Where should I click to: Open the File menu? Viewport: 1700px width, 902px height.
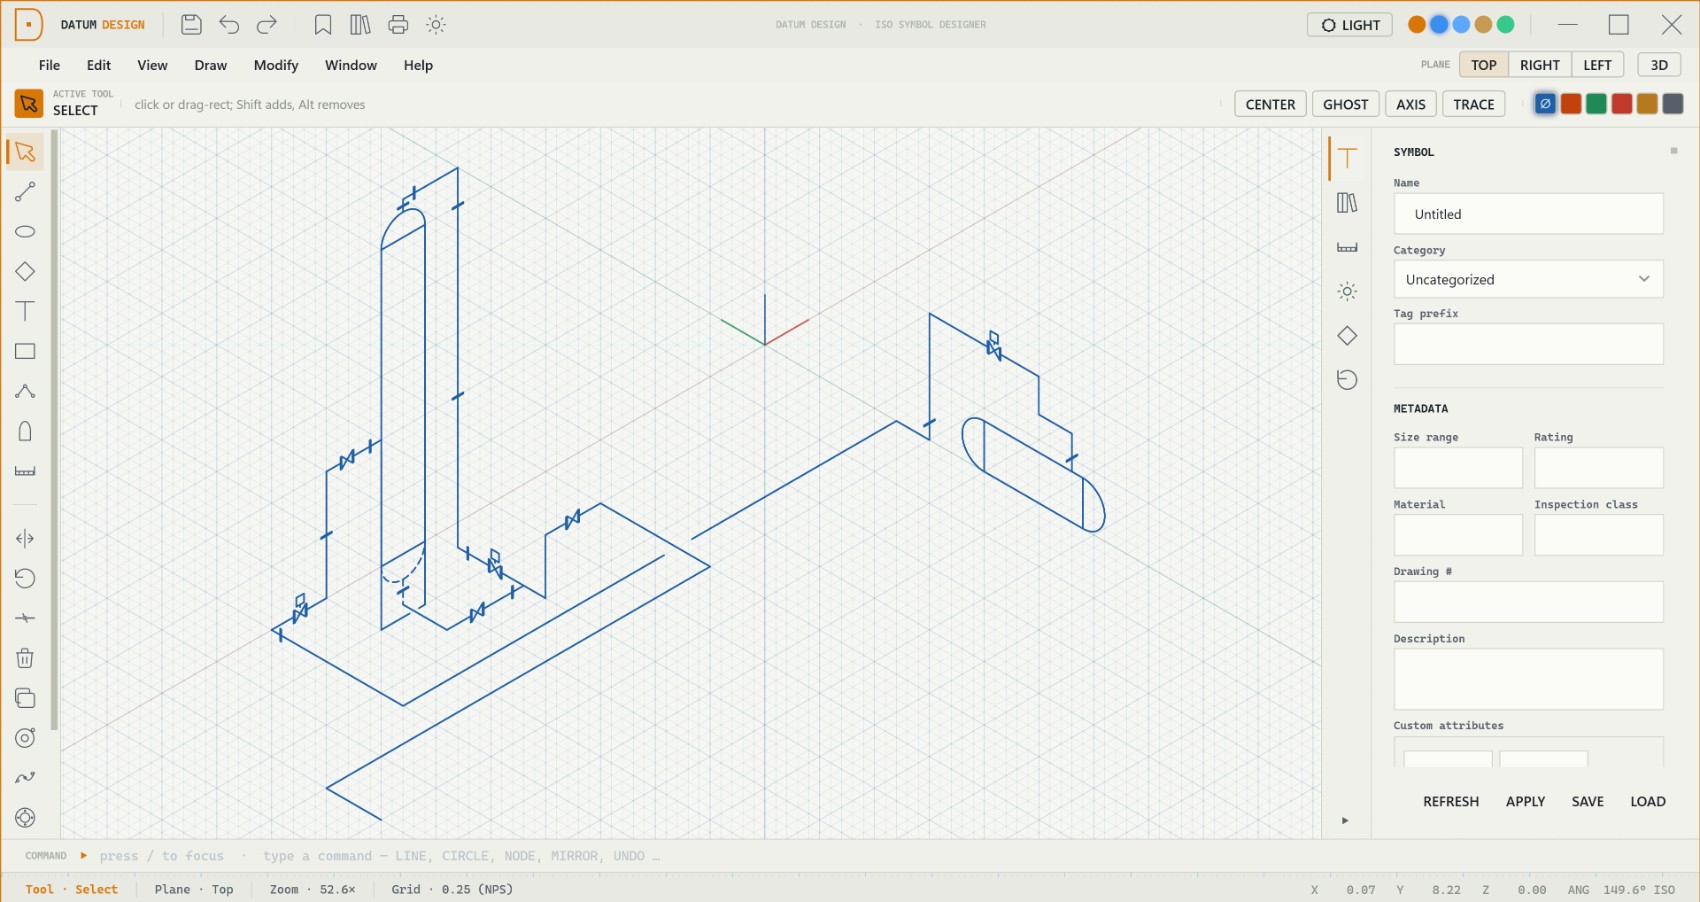tap(49, 65)
